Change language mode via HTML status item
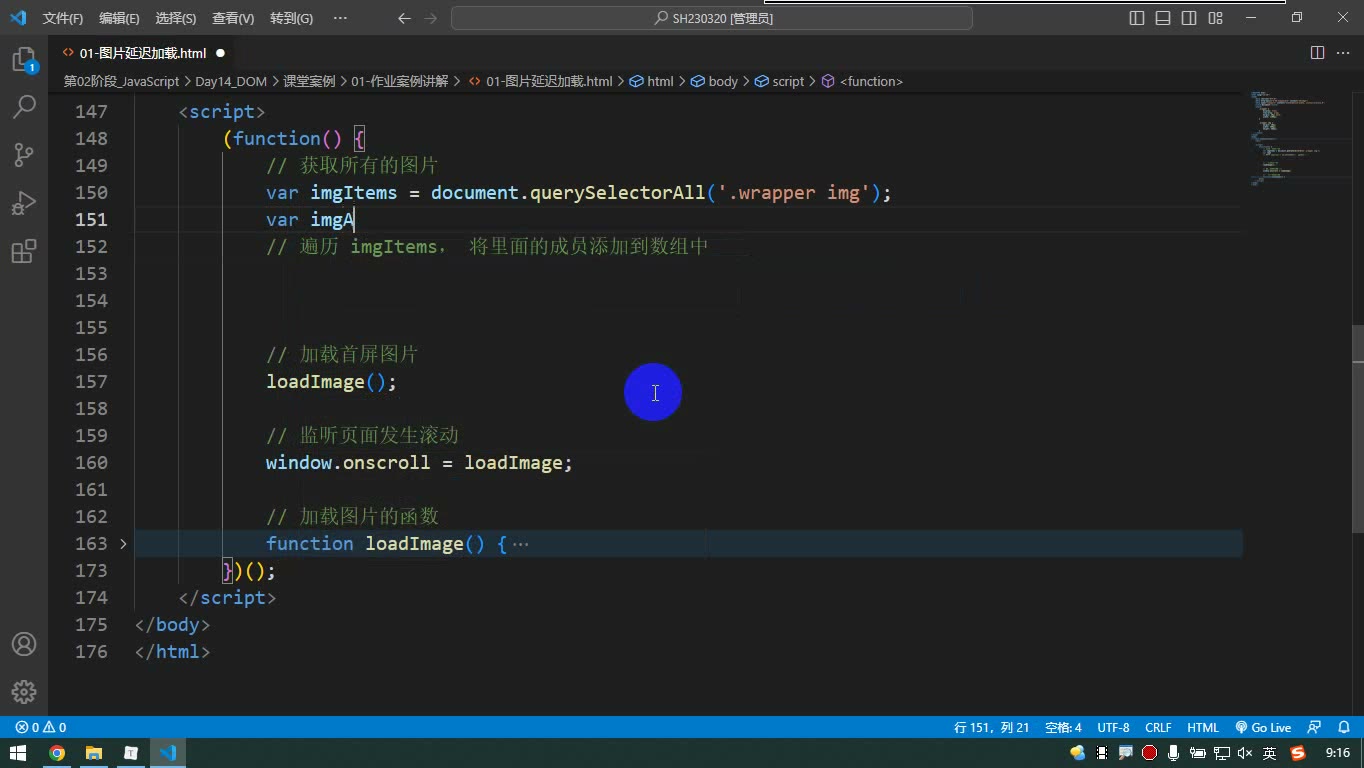The width and height of the screenshot is (1364, 768). [1203, 727]
